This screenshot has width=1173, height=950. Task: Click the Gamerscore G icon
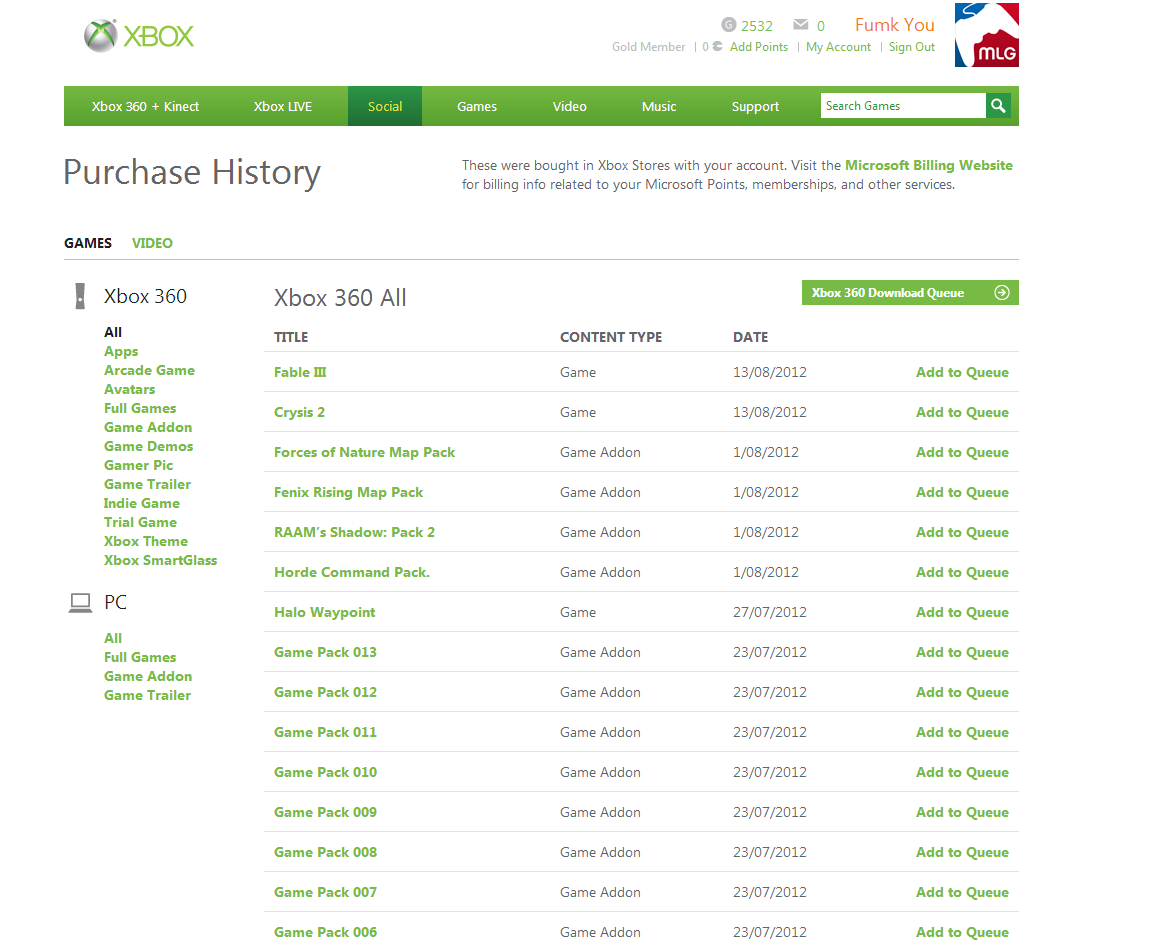[x=729, y=25]
